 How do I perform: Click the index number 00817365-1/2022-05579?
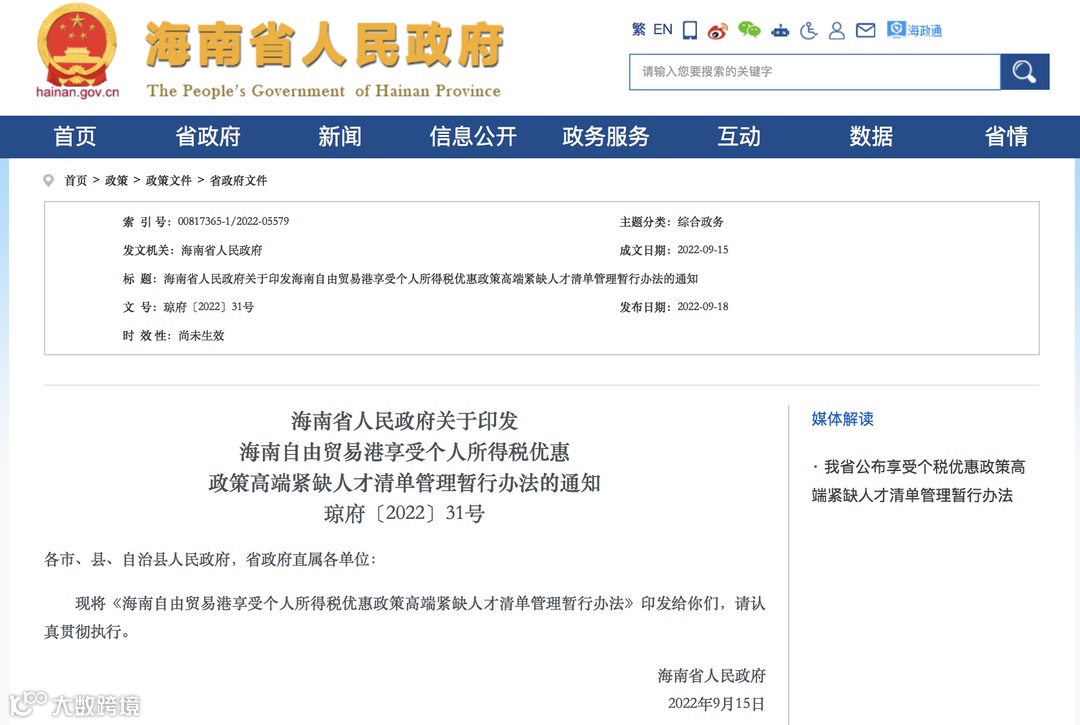click(233, 221)
